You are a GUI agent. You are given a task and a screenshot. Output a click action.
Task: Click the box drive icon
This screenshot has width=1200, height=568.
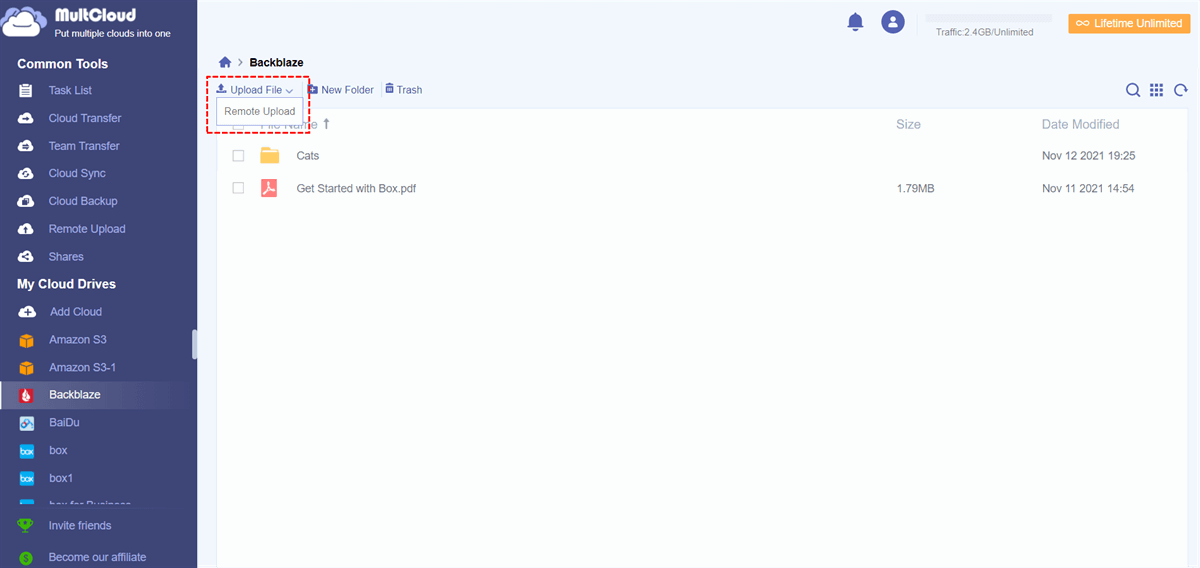coord(27,451)
